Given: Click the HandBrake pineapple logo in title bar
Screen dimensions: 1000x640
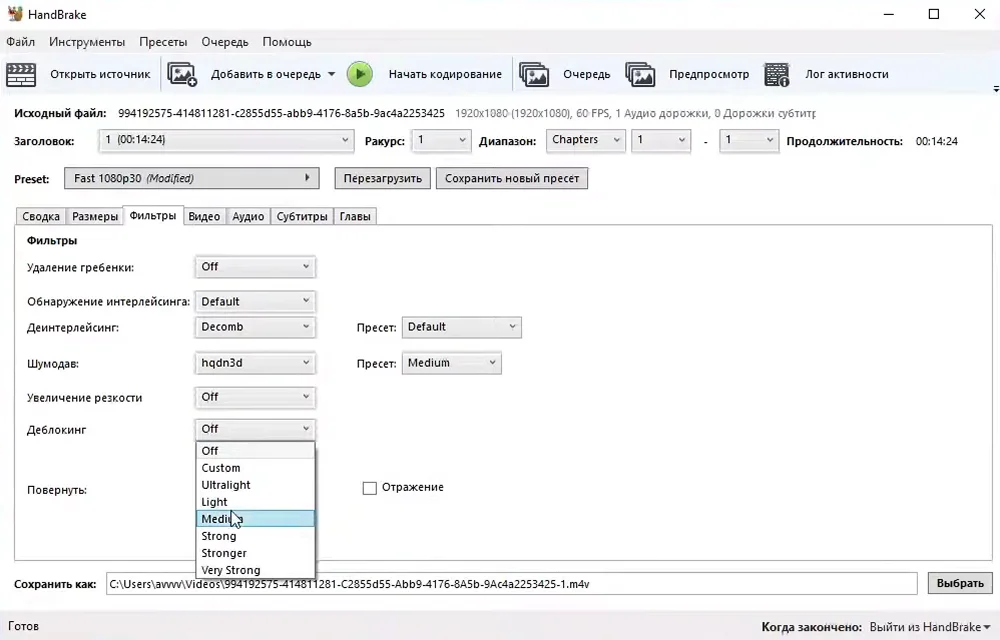Looking at the screenshot, I should (x=15, y=14).
